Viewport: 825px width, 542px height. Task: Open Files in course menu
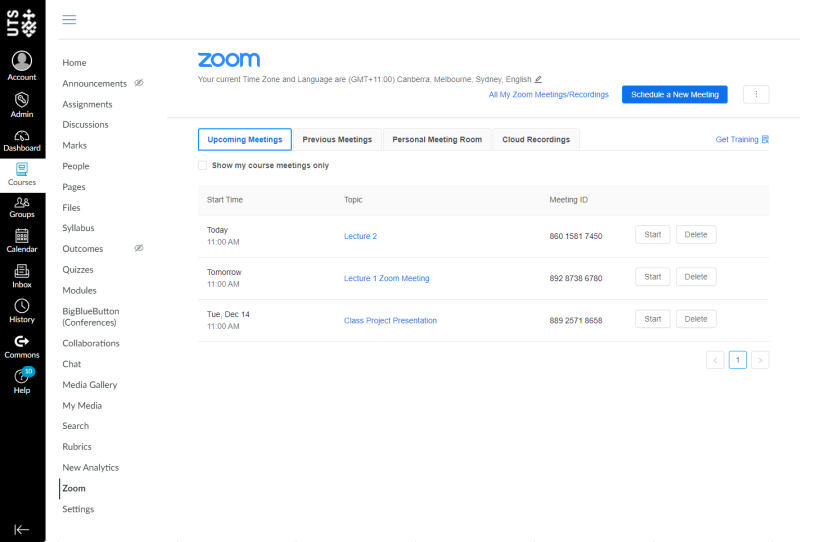(71, 208)
